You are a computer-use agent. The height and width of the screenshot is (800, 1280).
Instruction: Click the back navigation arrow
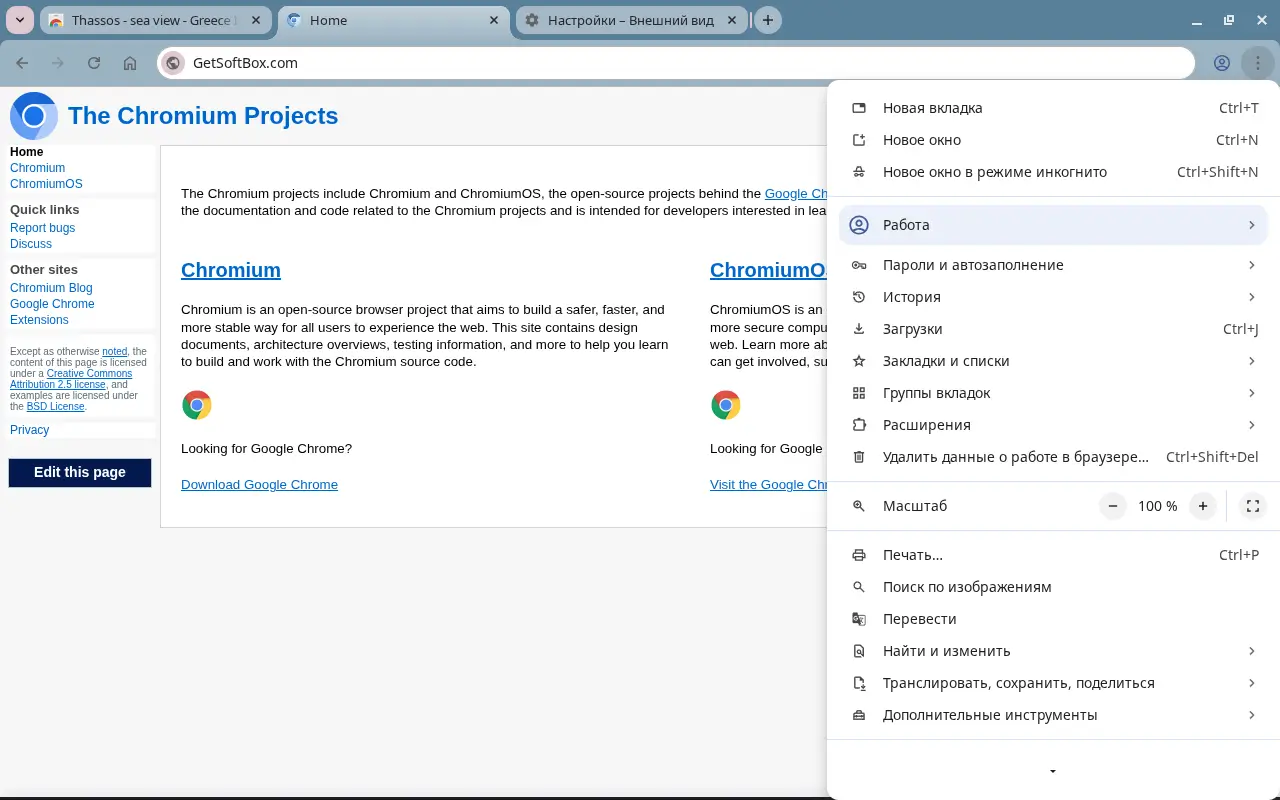click(x=22, y=63)
